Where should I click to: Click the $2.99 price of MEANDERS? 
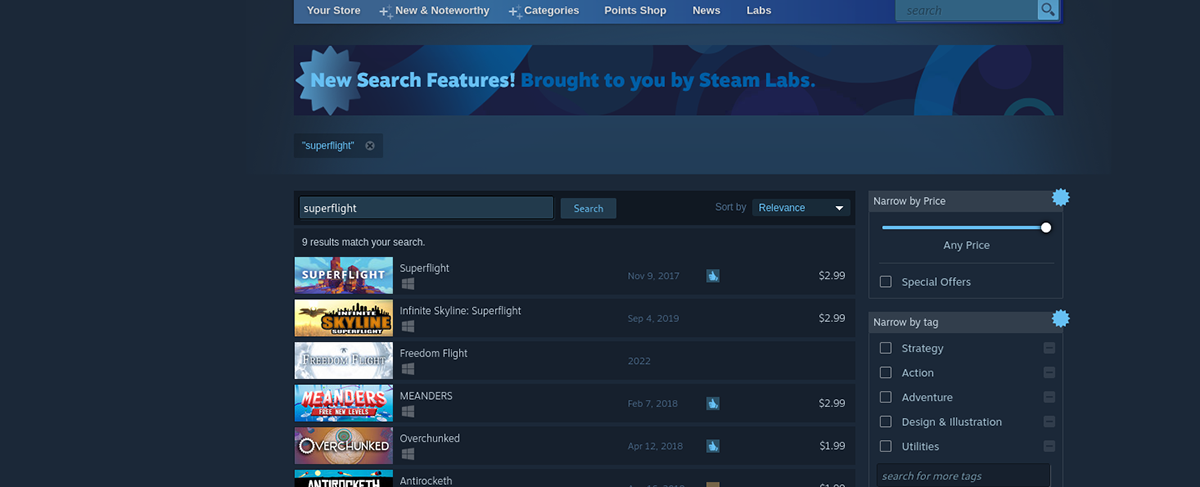832,403
